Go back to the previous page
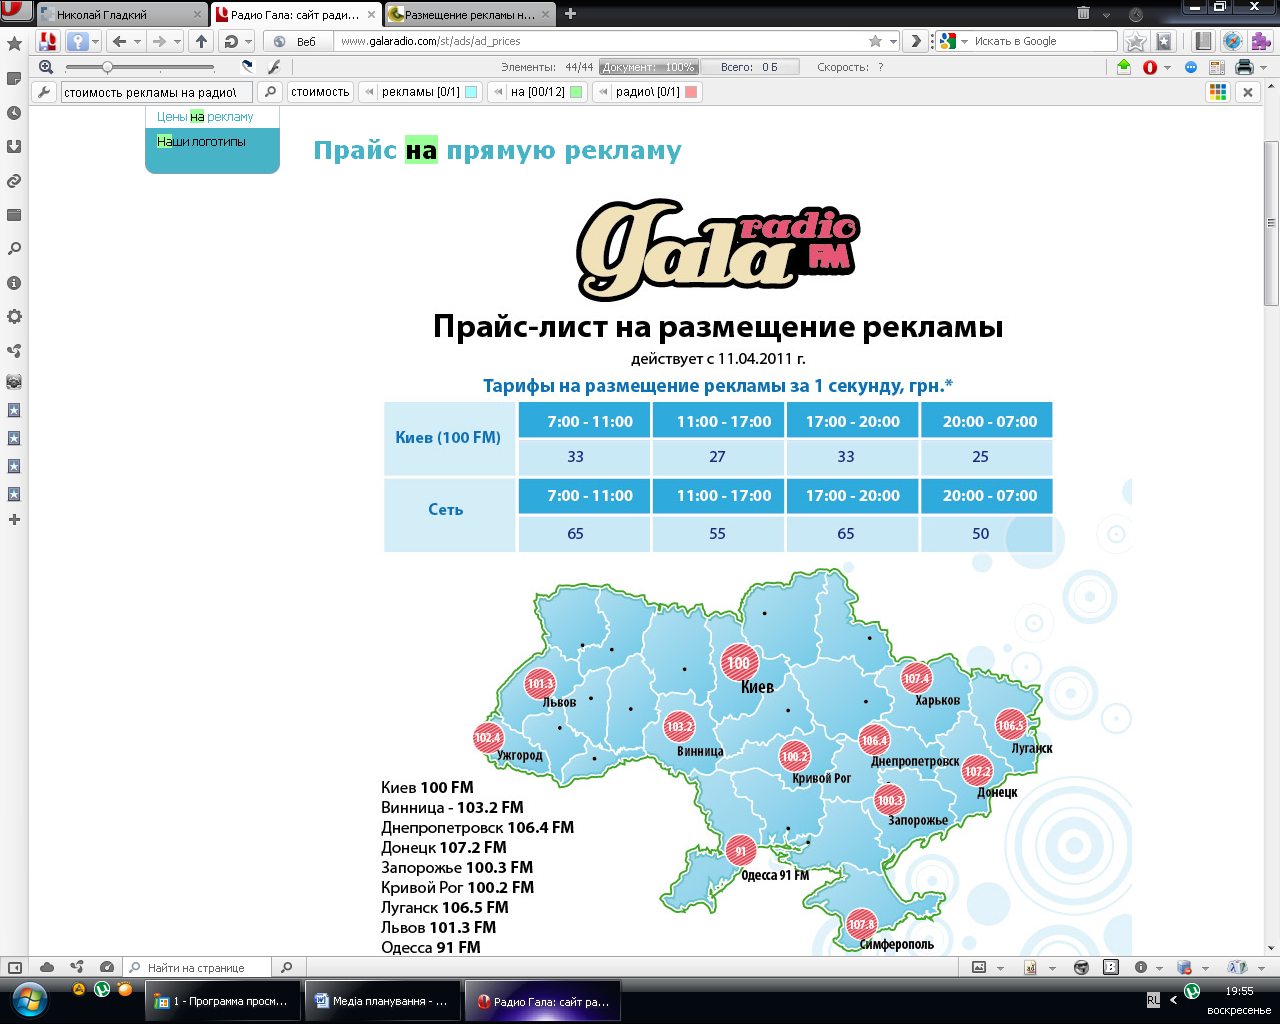Image resolution: width=1280 pixels, height=1024 pixels. pos(120,41)
